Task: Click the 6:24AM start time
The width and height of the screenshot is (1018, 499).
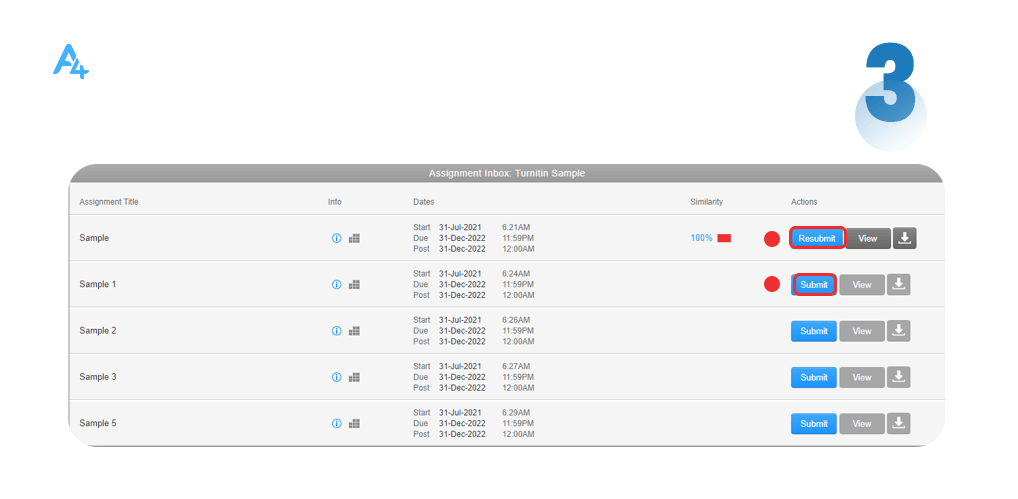Action: pos(516,274)
